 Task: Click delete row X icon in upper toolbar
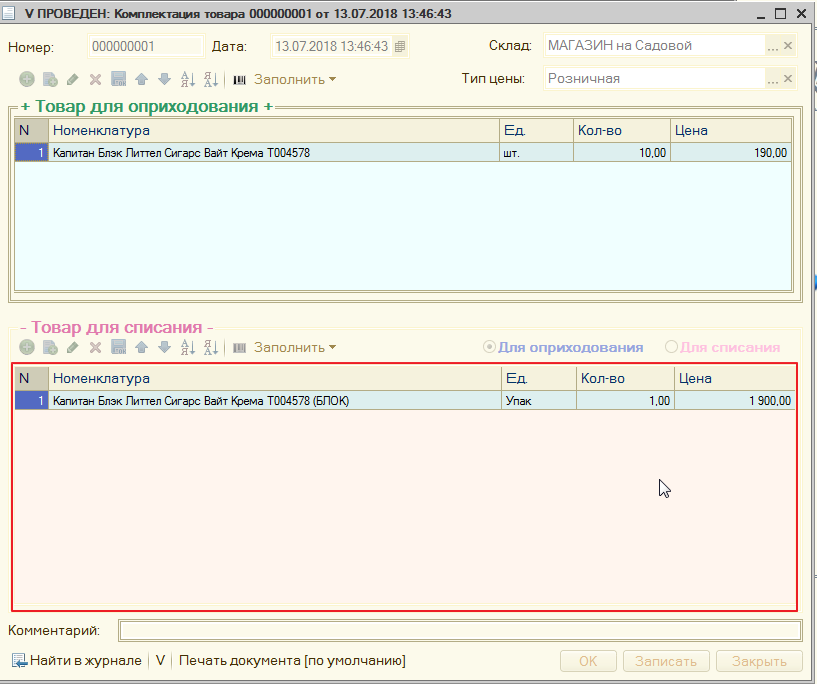[x=95, y=79]
